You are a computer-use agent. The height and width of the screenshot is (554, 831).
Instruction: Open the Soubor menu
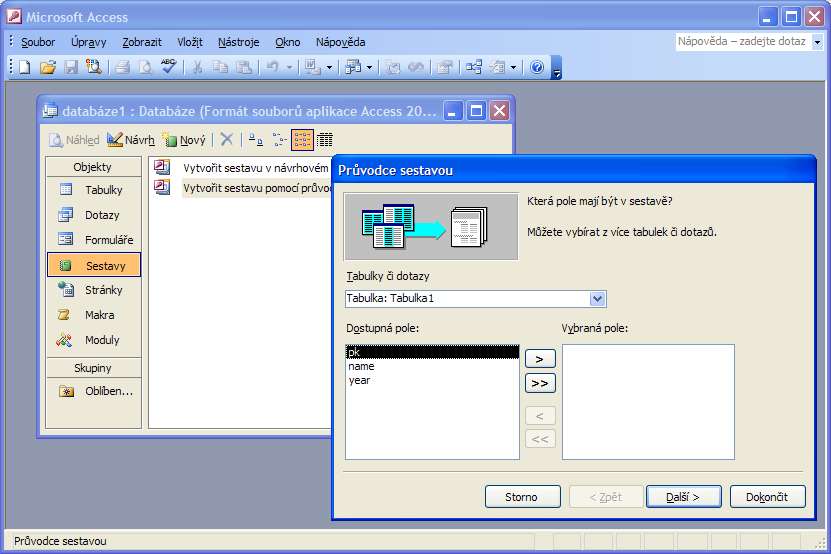click(x=38, y=42)
